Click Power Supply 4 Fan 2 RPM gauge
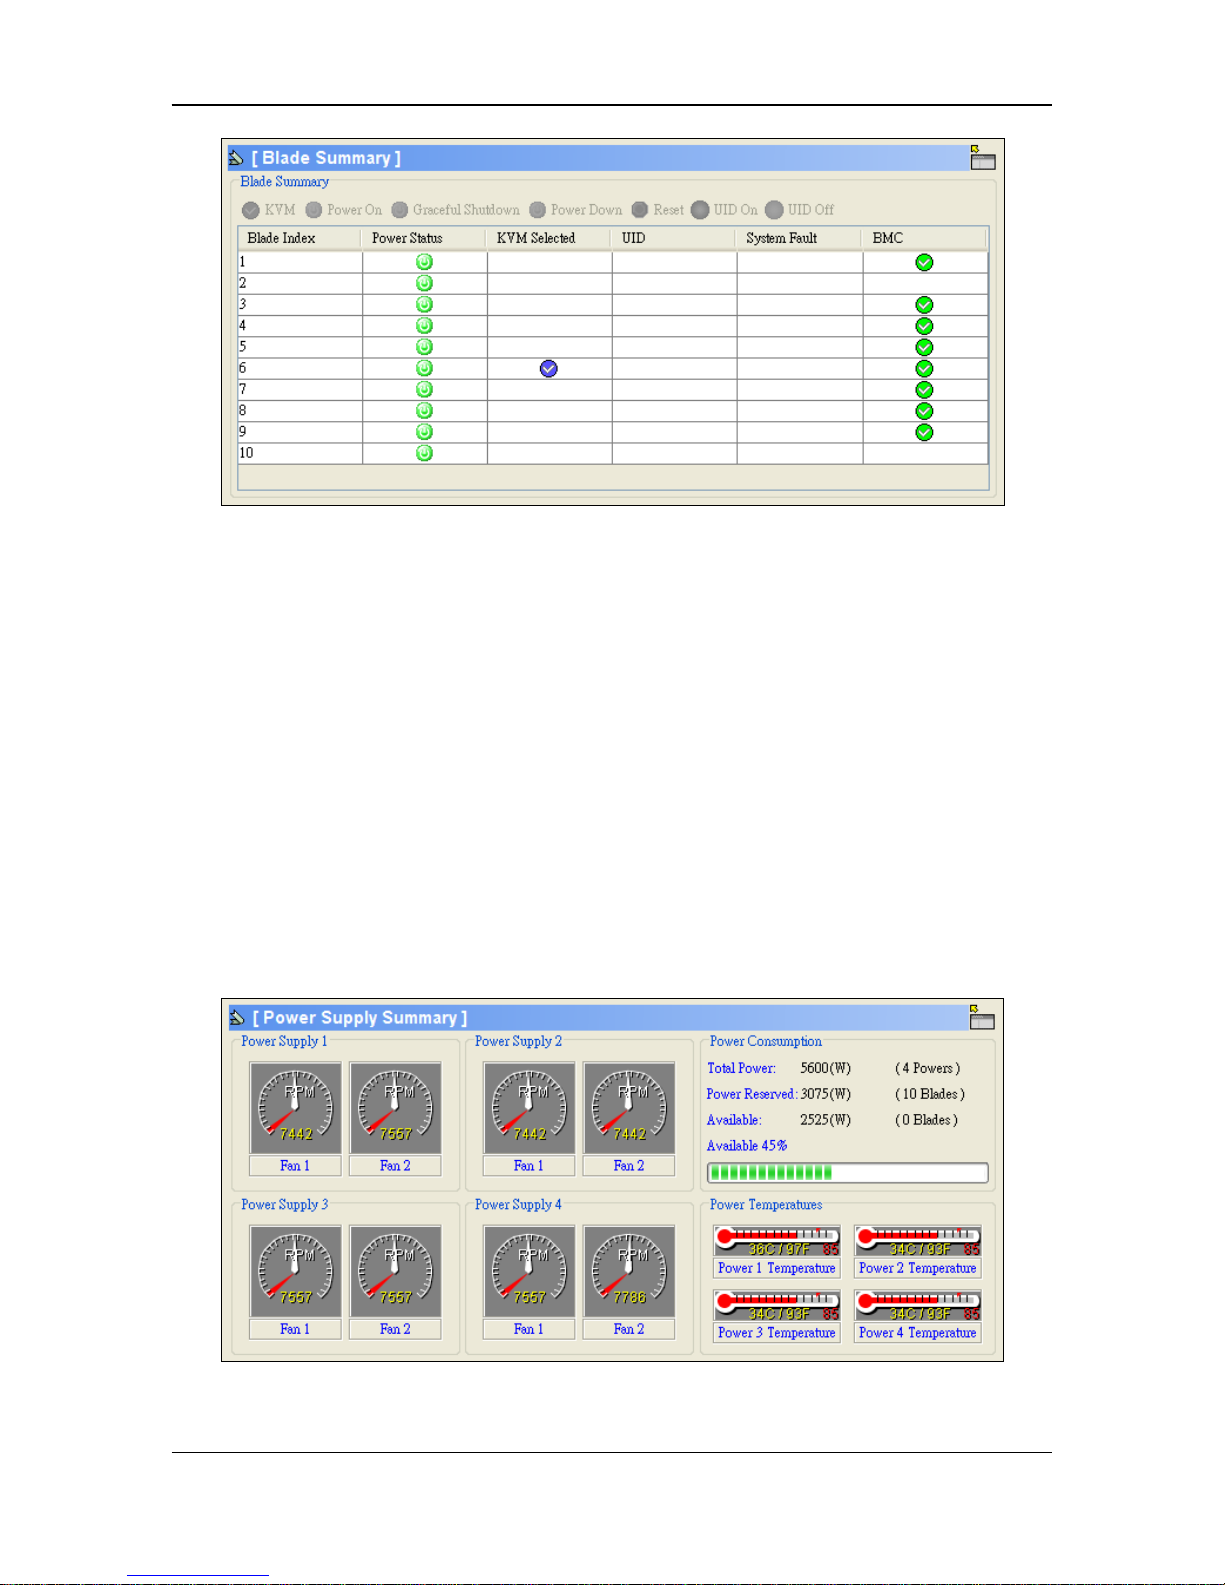The width and height of the screenshot is (1225, 1585). tap(629, 1271)
